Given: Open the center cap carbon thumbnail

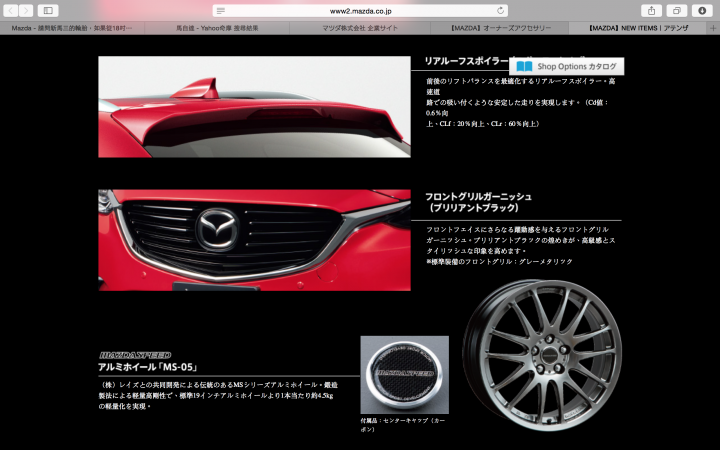Looking at the screenshot, I should (405, 375).
